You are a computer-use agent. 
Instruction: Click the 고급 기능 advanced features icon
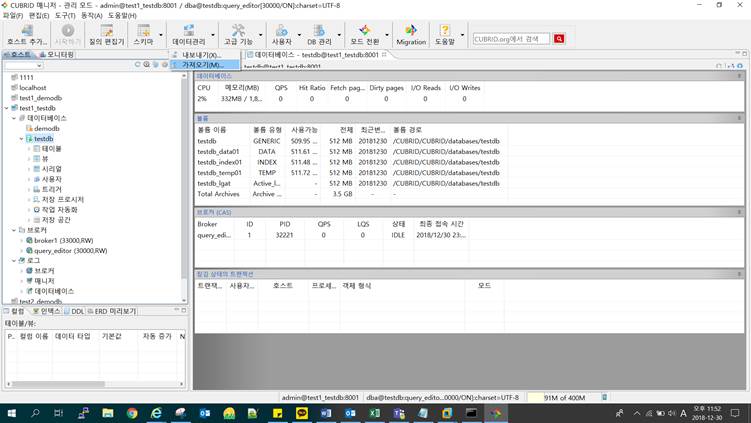pyautogui.click(x=238, y=34)
